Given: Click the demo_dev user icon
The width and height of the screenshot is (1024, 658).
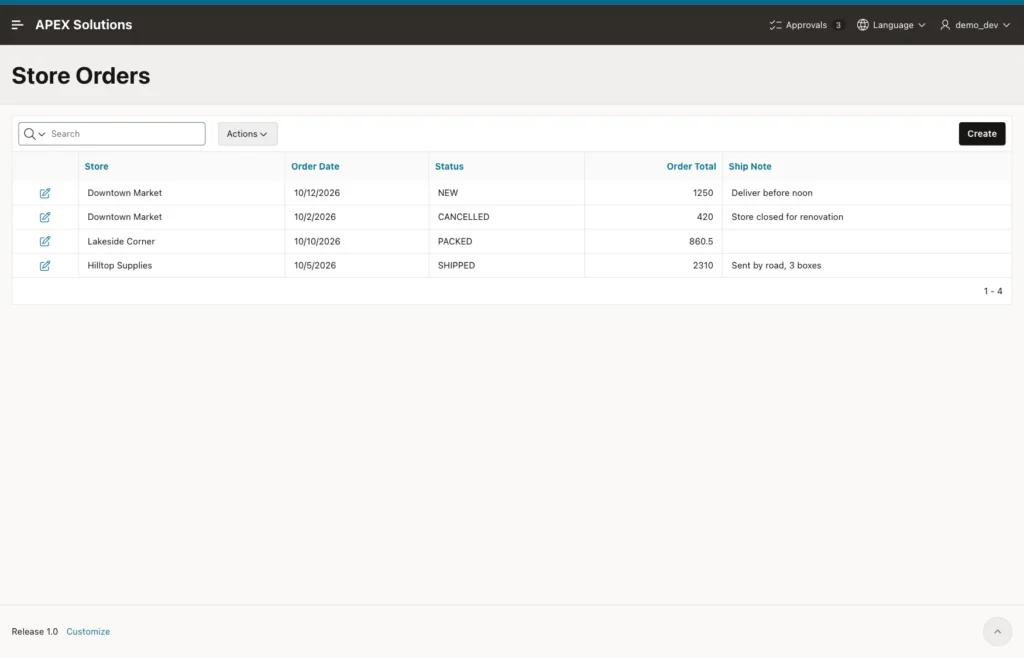Looking at the screenshot, I should pyautogui.click(x=945, y=25).
